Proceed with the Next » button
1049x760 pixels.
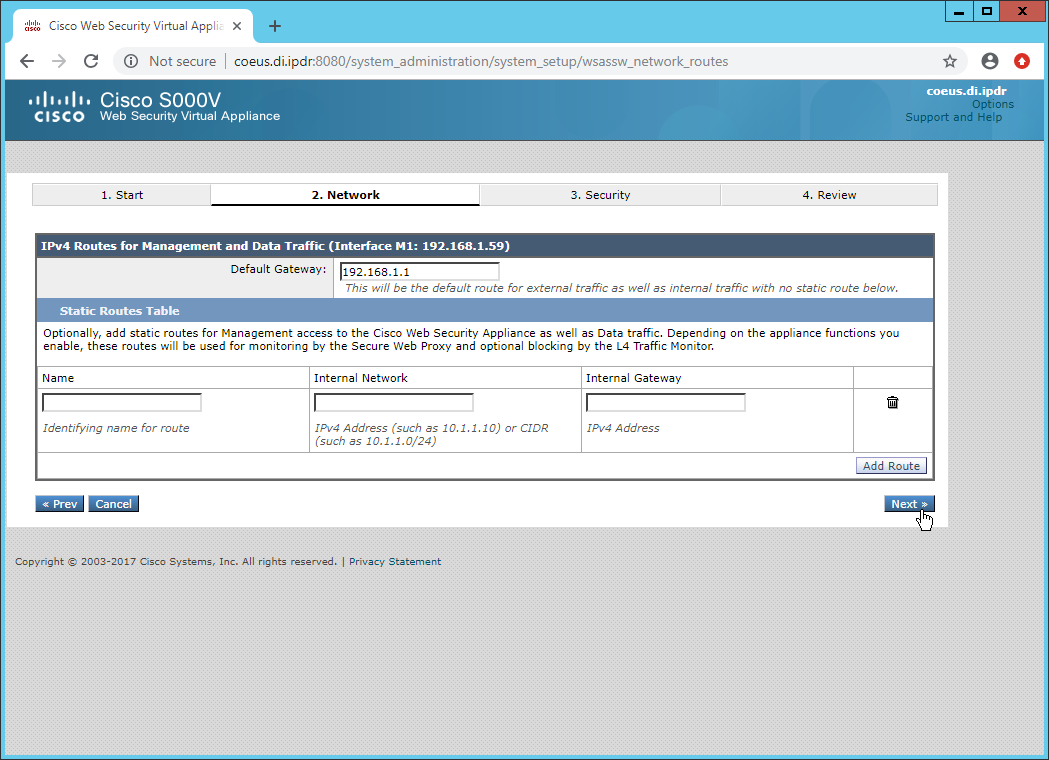coord(909,504)
